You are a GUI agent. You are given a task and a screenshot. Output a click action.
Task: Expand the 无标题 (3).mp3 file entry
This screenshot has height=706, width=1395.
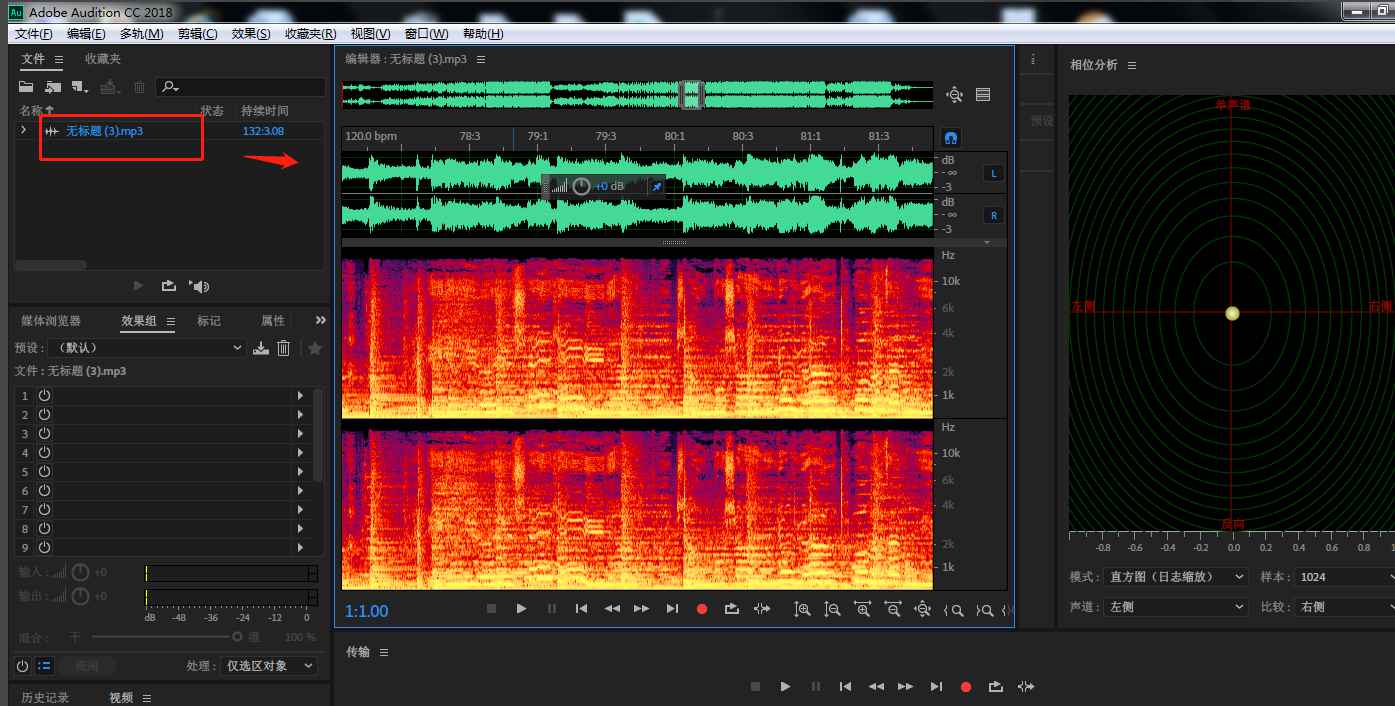click(x=24, y=131)
